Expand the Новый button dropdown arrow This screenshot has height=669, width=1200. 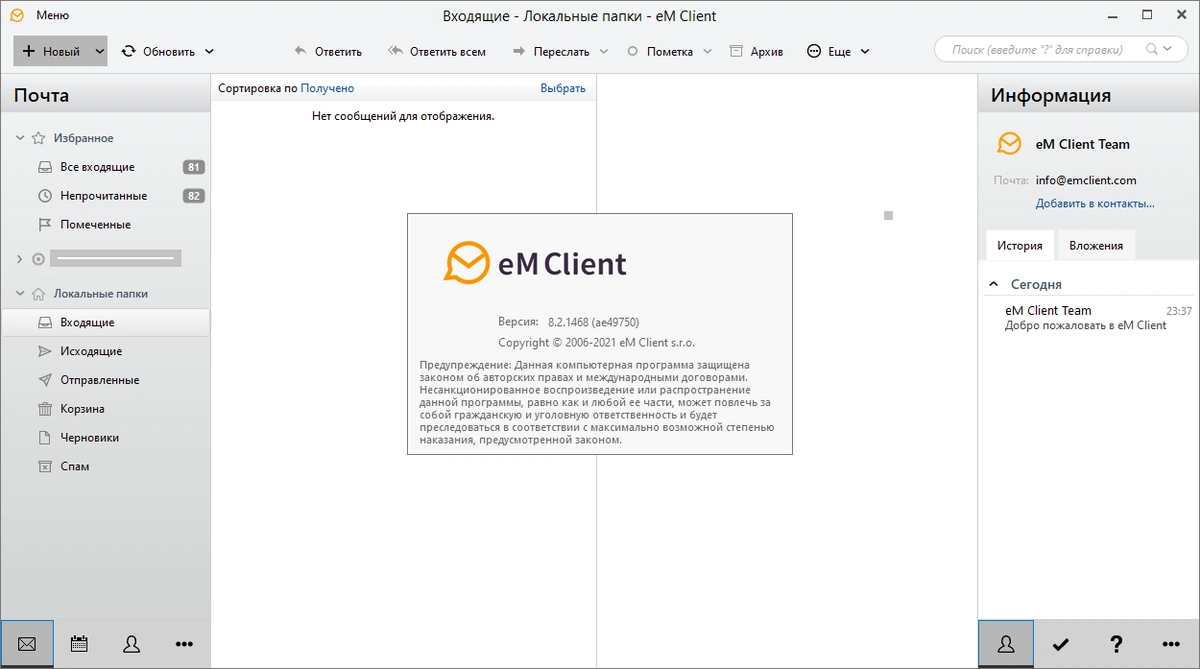pos(99,51)
